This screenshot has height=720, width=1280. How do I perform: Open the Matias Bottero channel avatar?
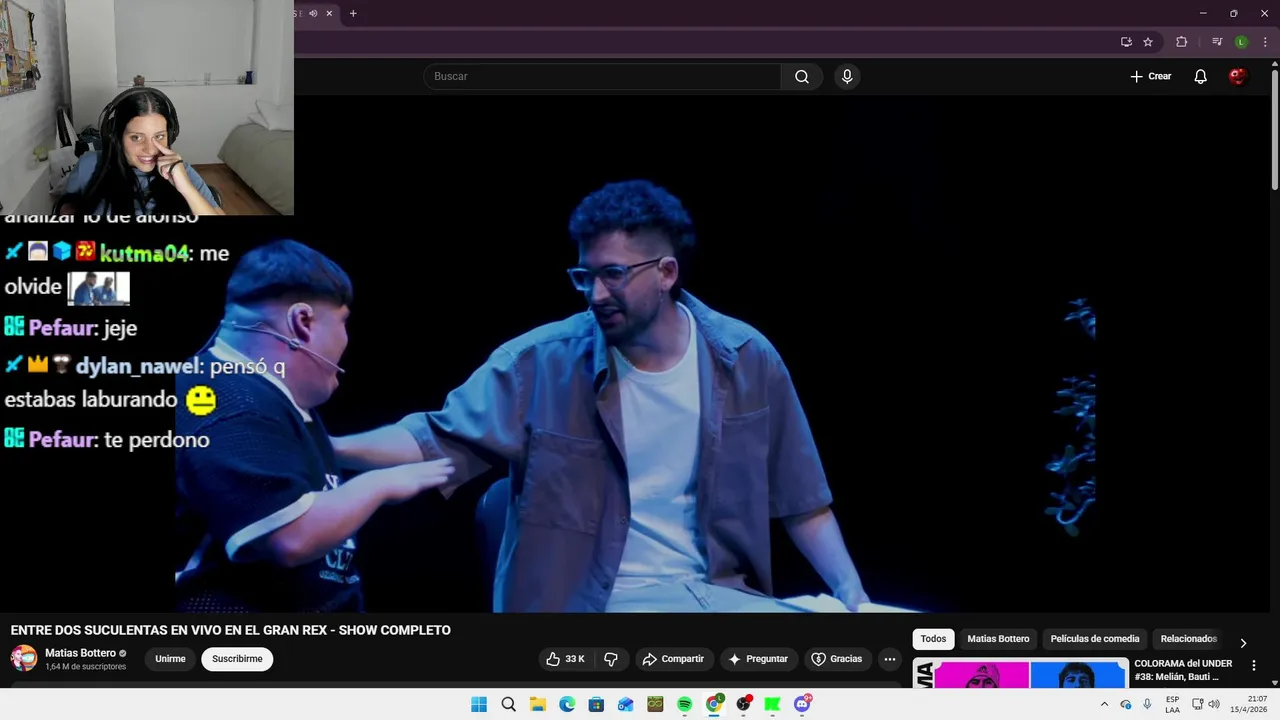(x=24, y=659)
